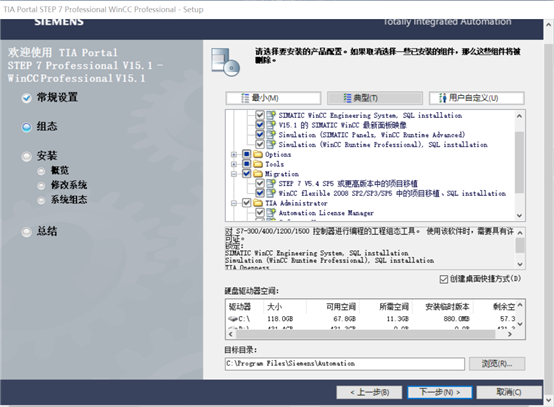Toggle the STEP 7 V5.4 SP5 migration checkbox

(x=260, y=183)
